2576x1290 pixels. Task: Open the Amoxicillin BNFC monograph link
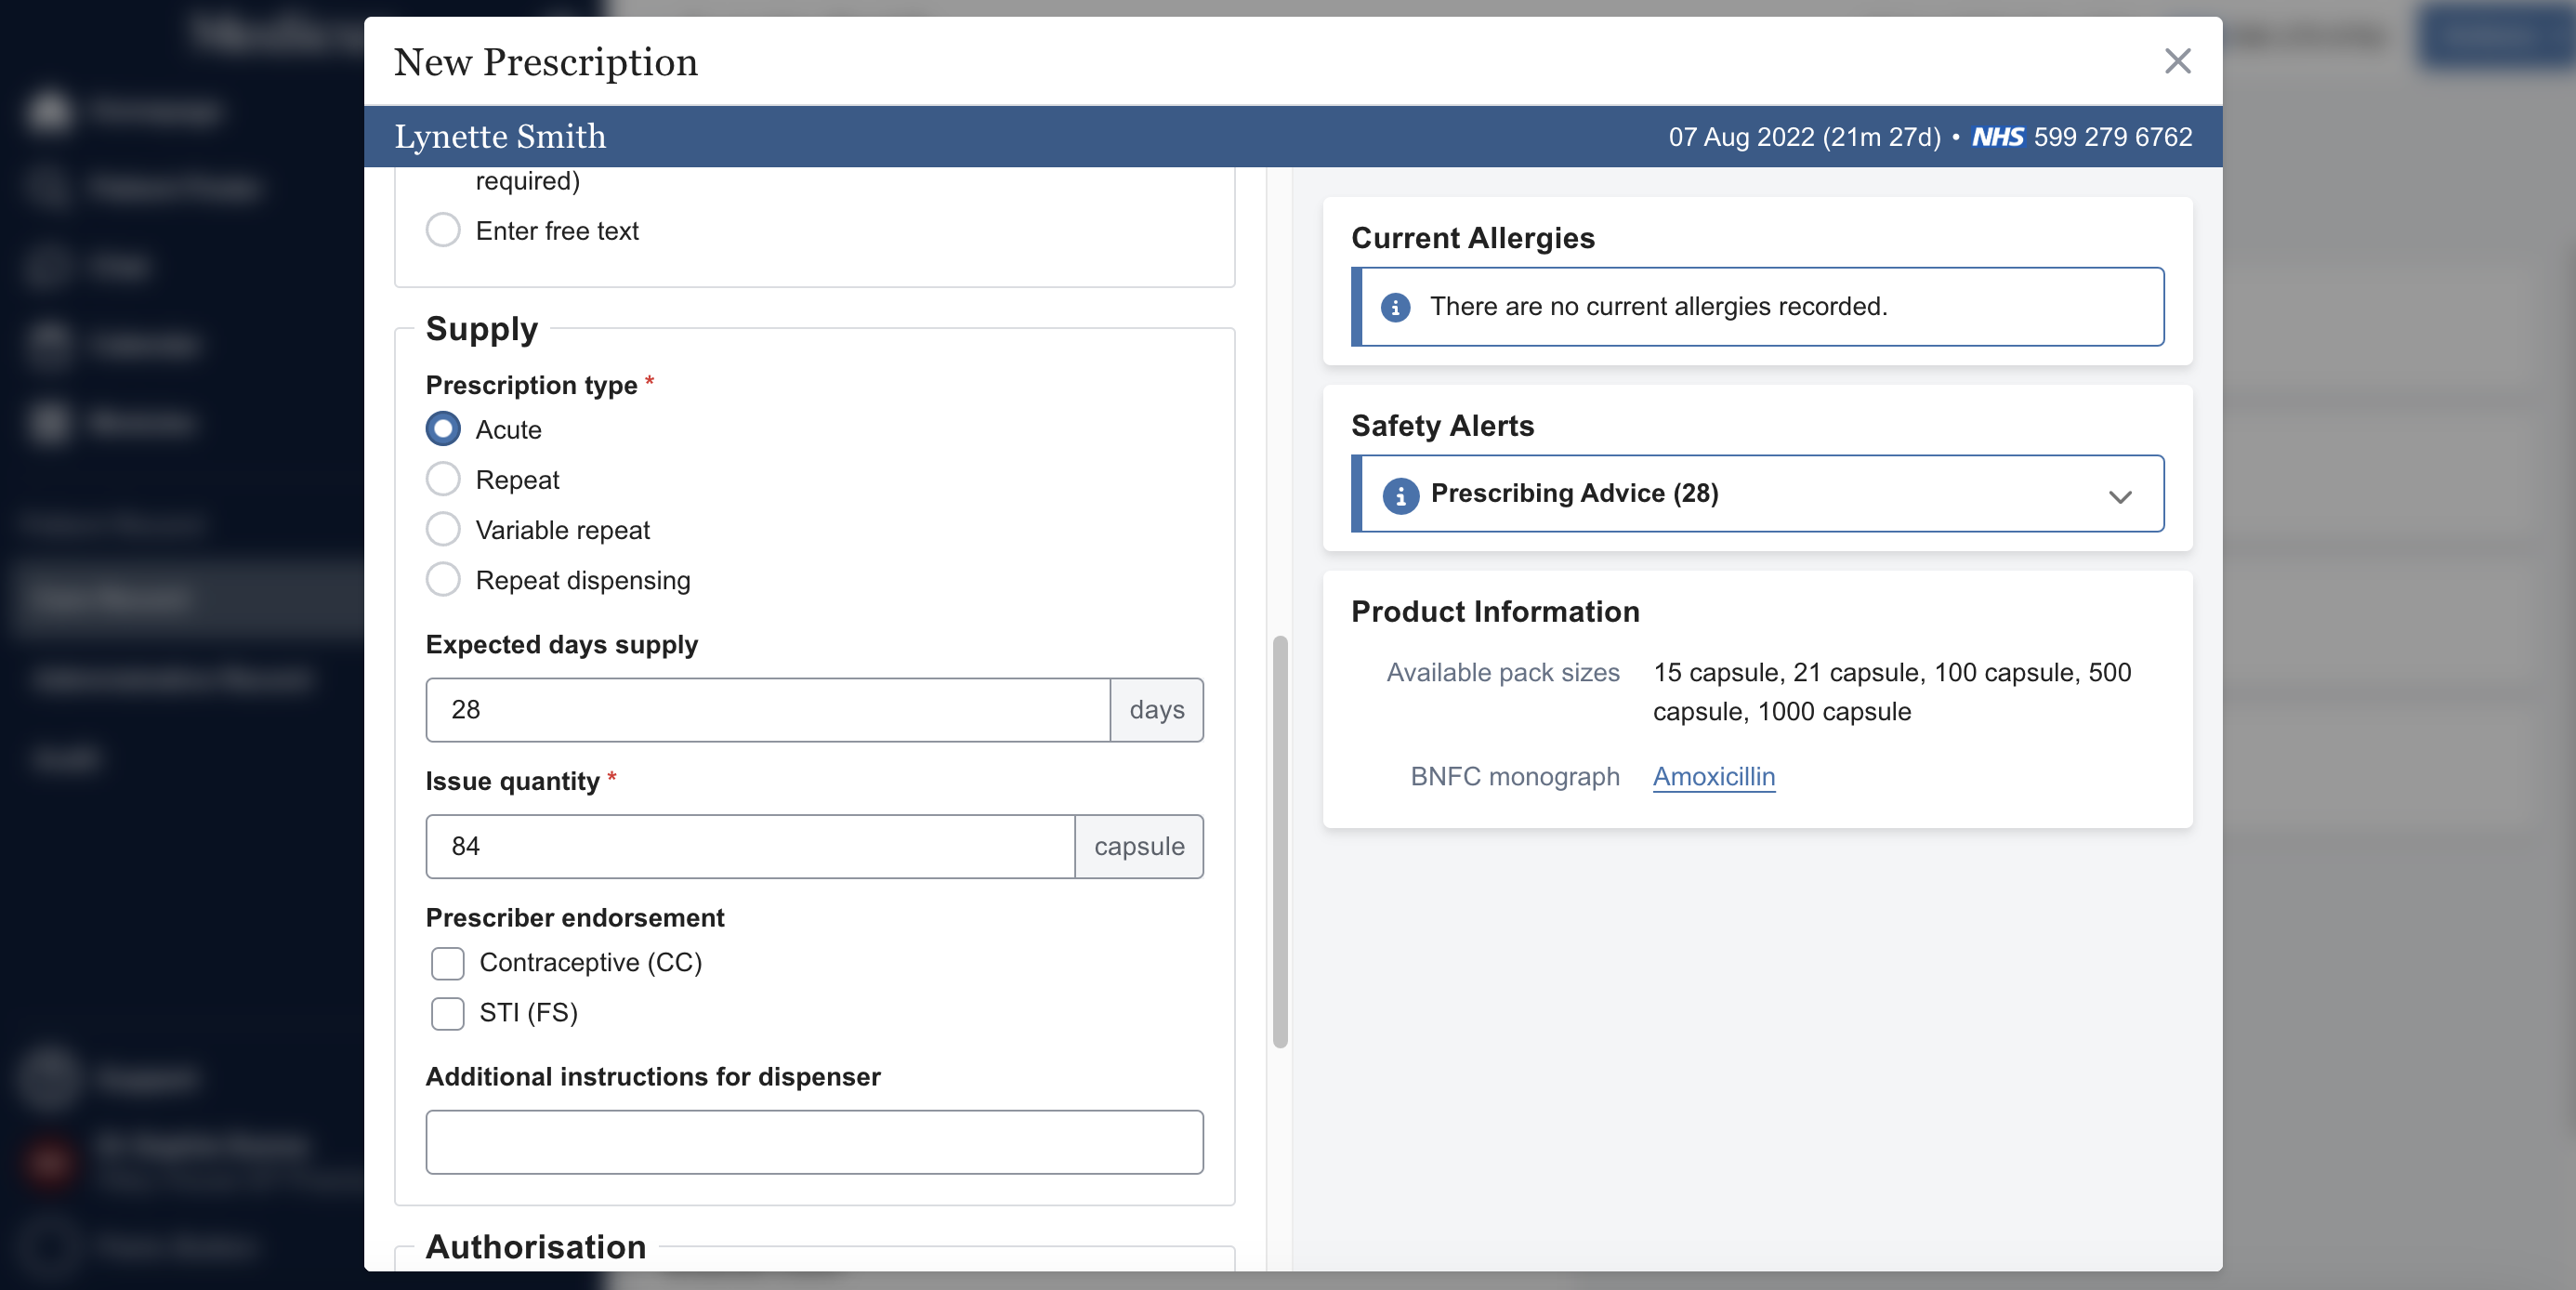coord(1713,777)
